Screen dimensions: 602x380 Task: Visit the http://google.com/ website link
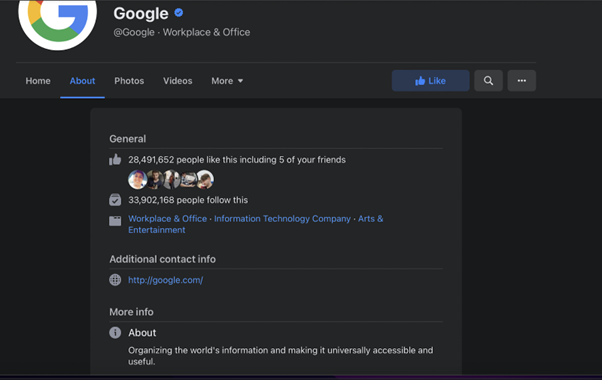click(x=165, y=280)
